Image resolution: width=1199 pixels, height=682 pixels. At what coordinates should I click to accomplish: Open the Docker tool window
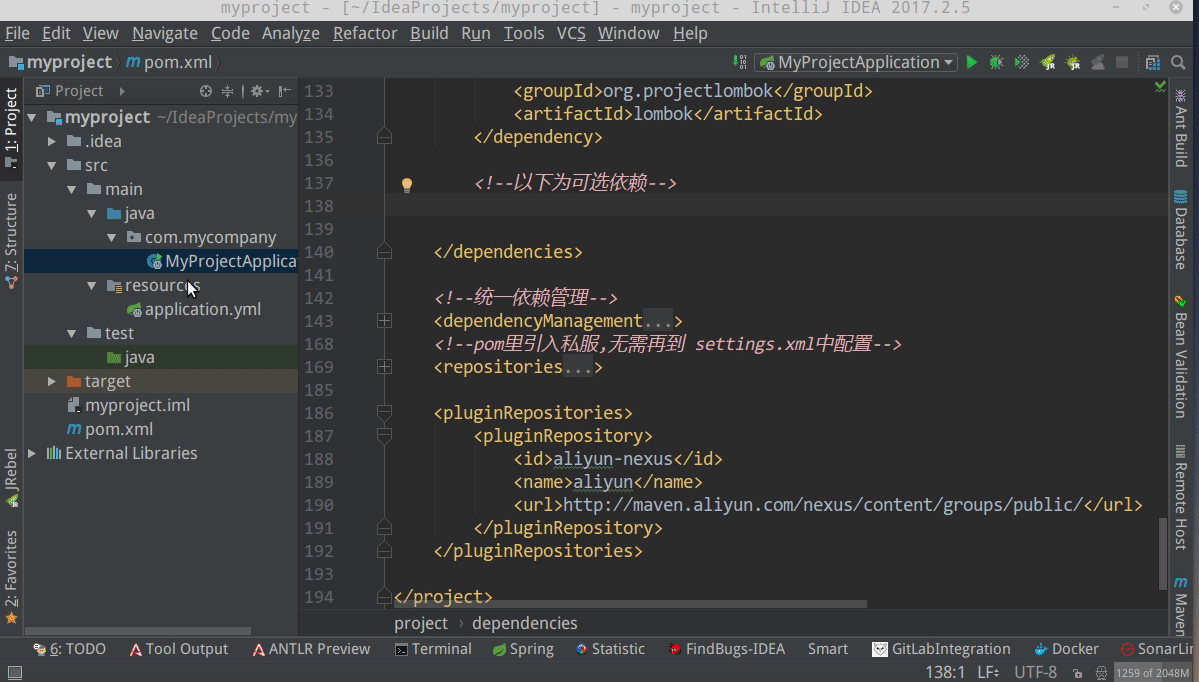[1066, 649]
